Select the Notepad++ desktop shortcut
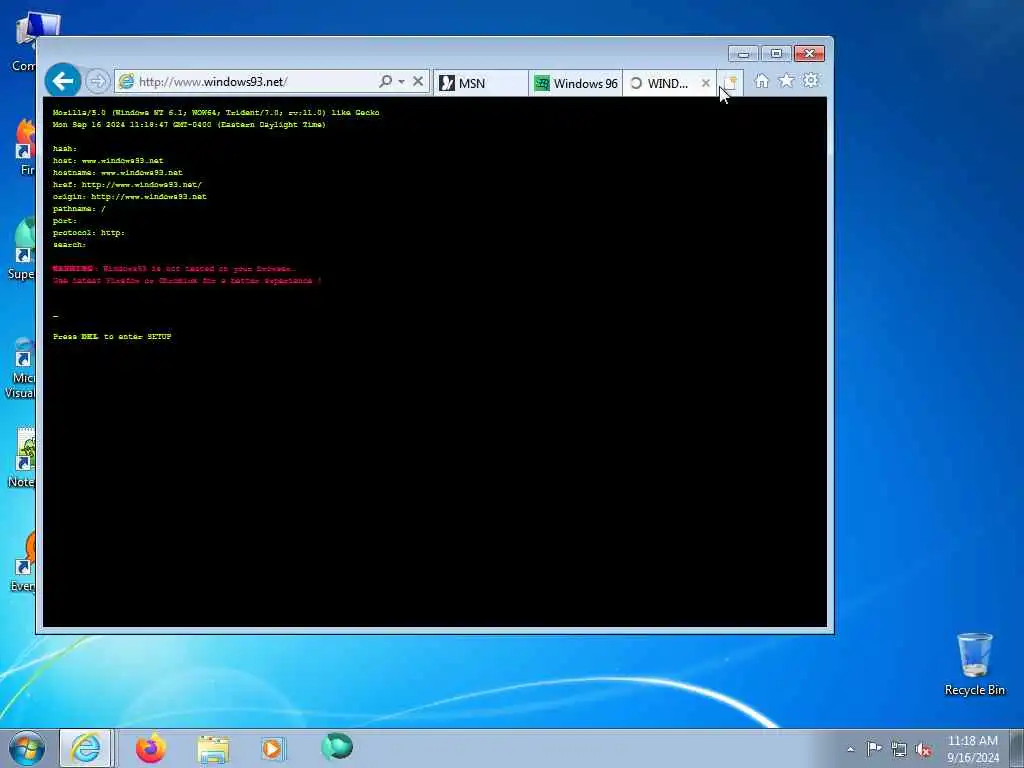This screenshot has height=768, width=1024. click(x=24, y=458)
